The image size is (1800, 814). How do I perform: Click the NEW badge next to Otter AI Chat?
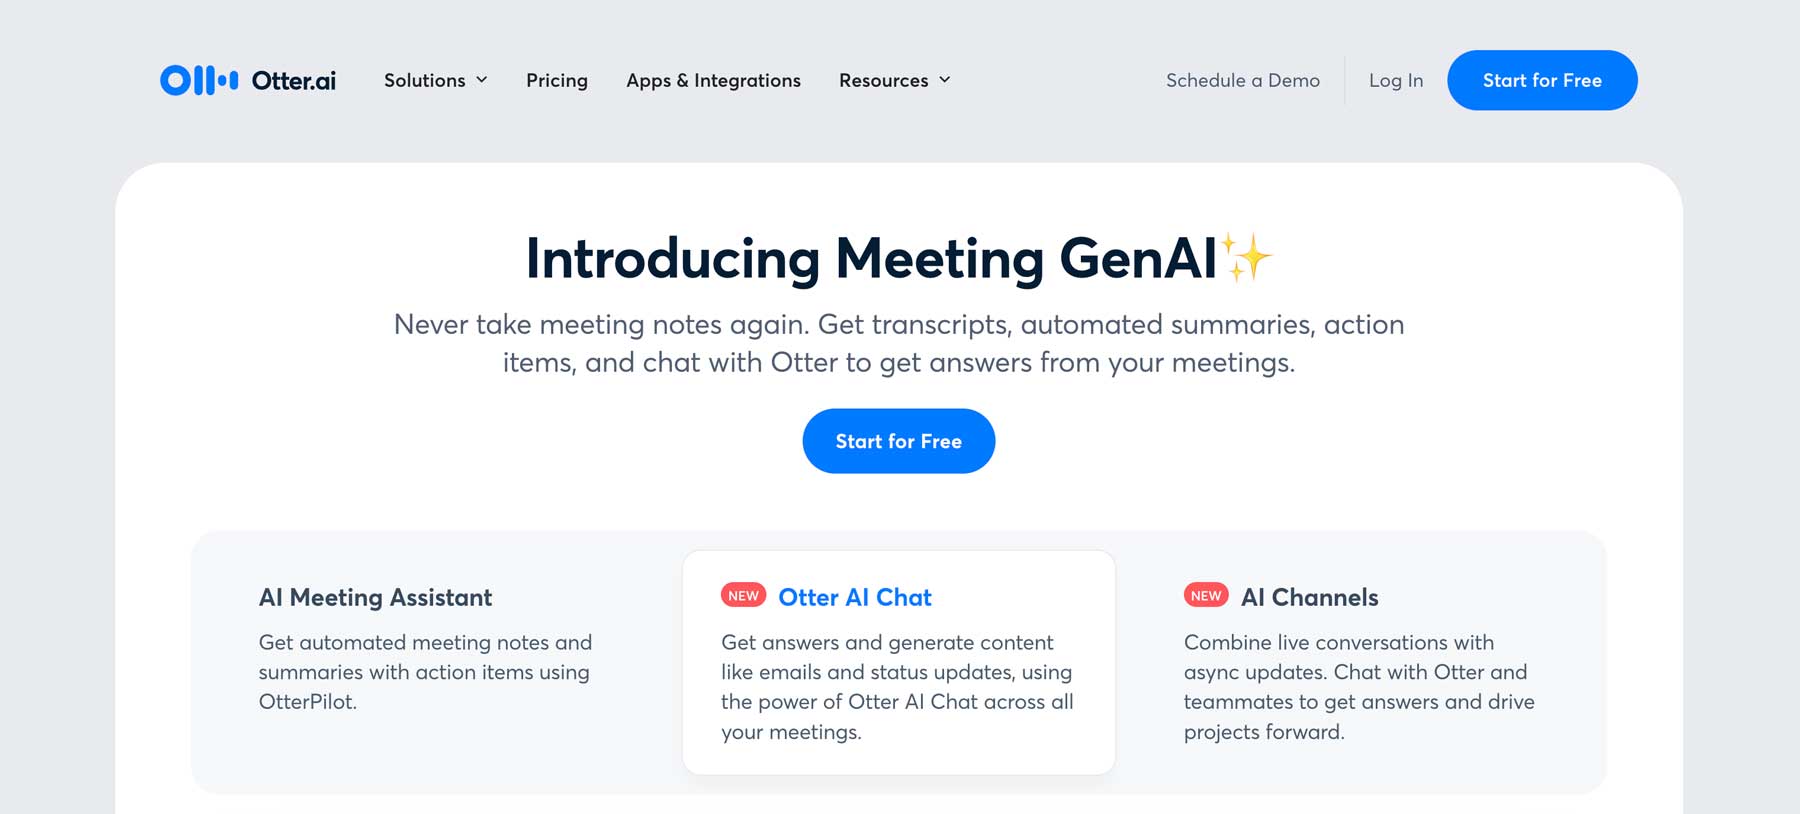[743, 596]
